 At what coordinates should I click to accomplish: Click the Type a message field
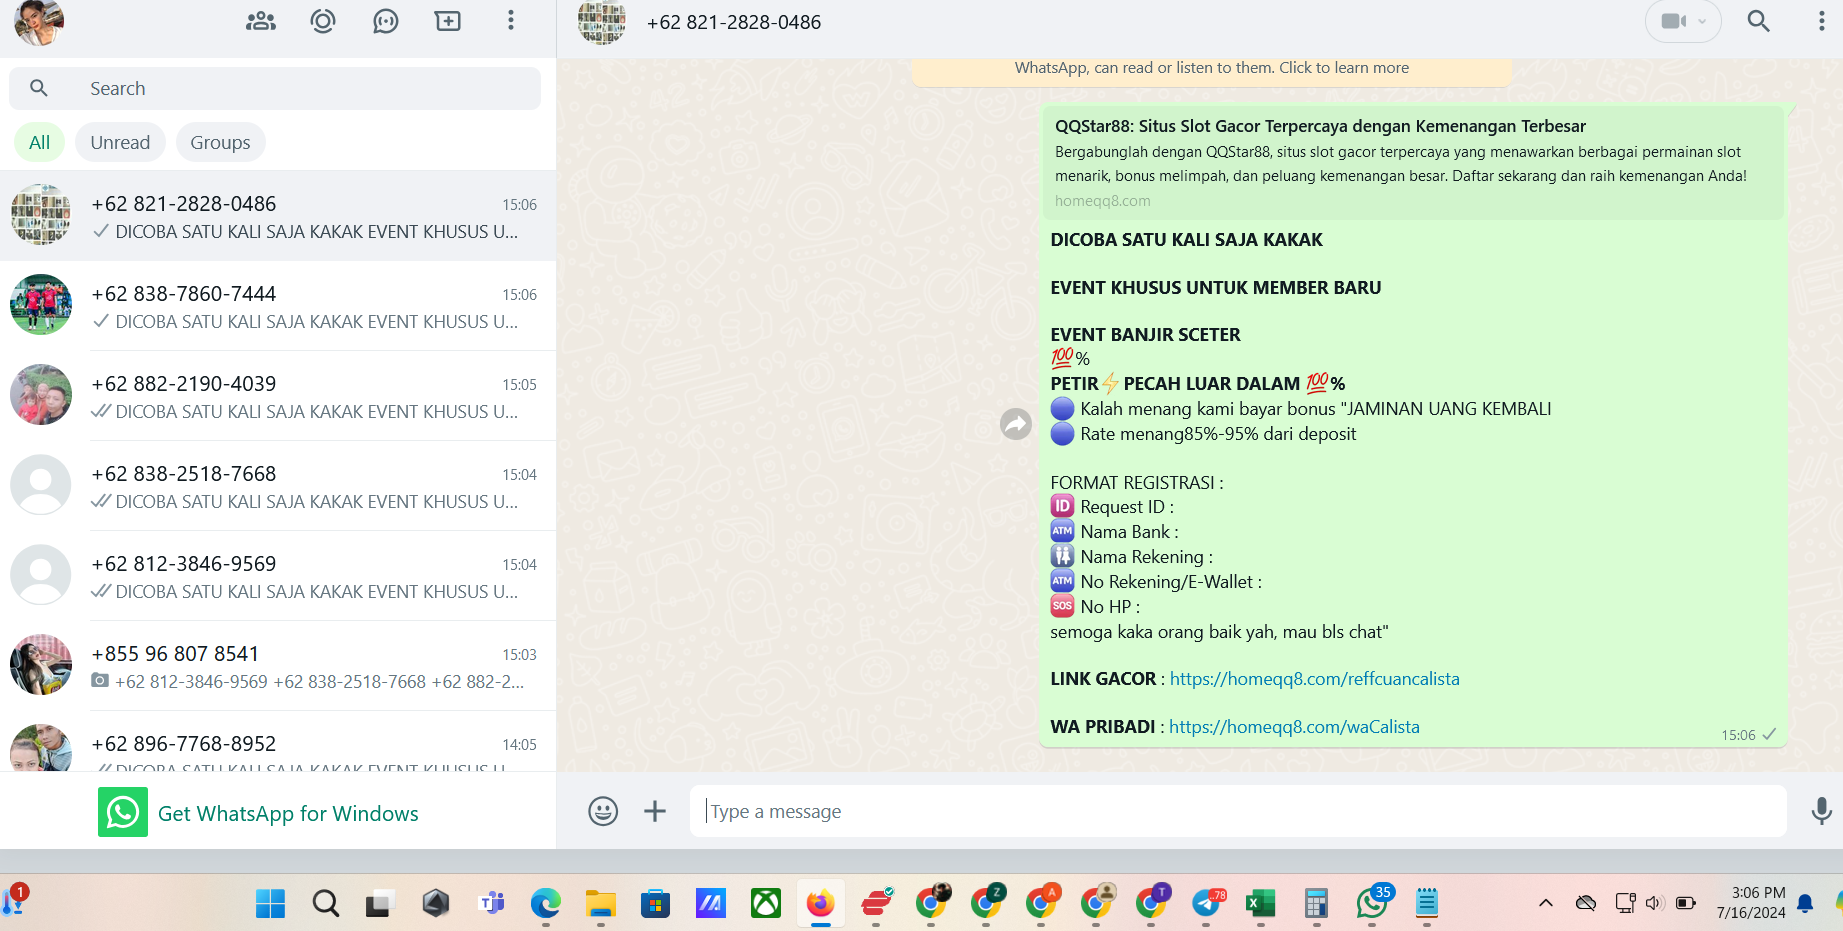pos(1238,811)
